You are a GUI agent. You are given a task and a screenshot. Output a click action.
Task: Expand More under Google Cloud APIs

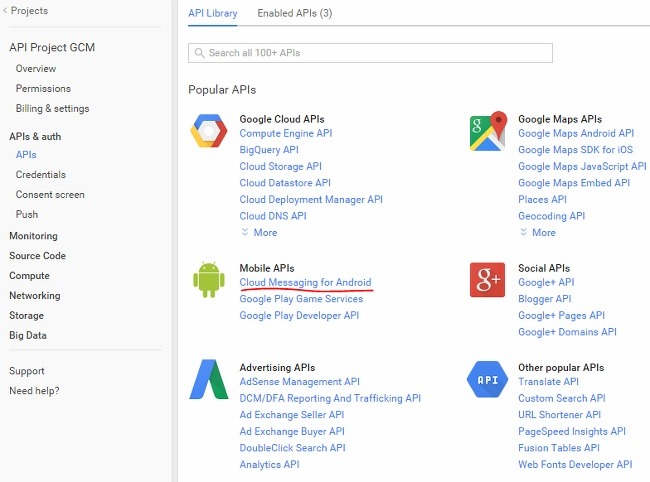pos(260,233)
